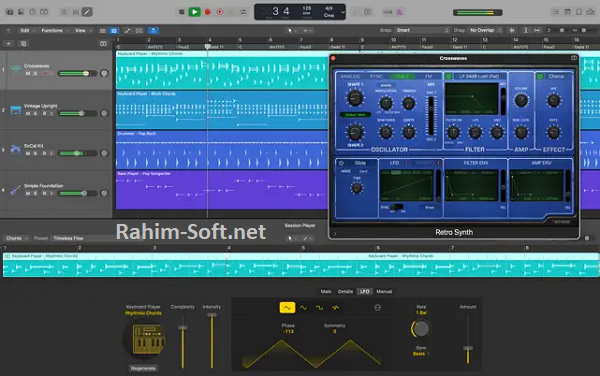Image resolution: width=600 pixels, height=376 pixels.
Task: Switch to the Details tab in Session Player
Action: (345, 291)
